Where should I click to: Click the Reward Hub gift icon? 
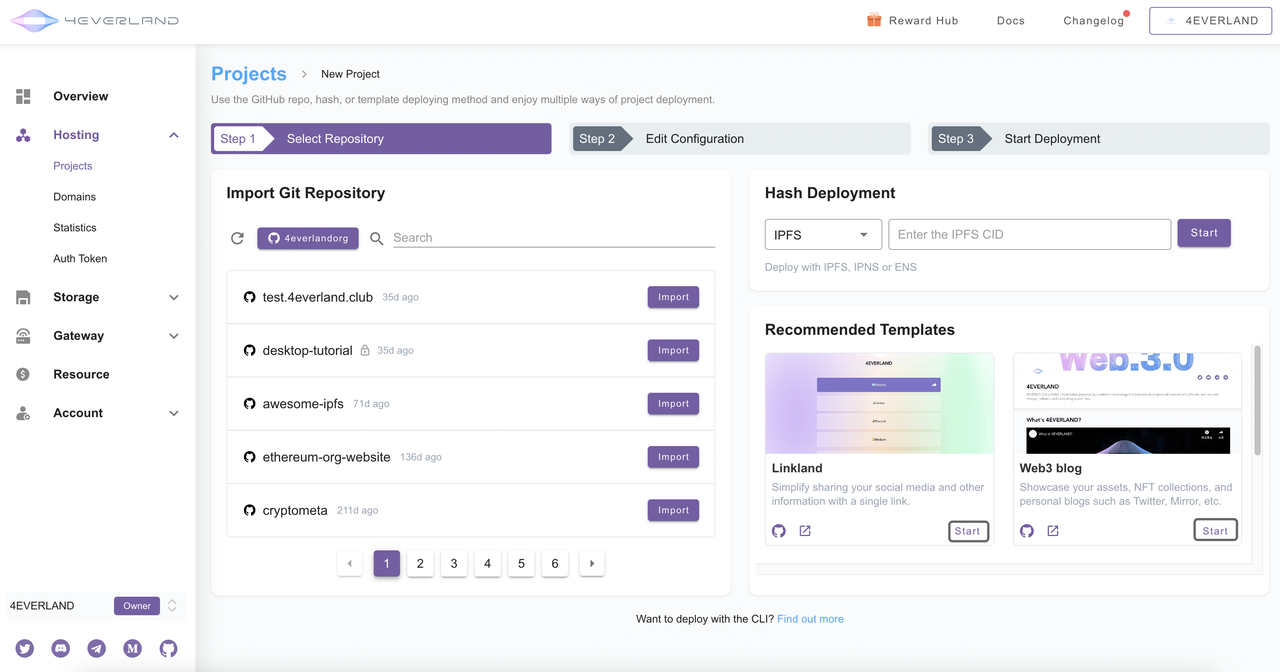(874, 20)
